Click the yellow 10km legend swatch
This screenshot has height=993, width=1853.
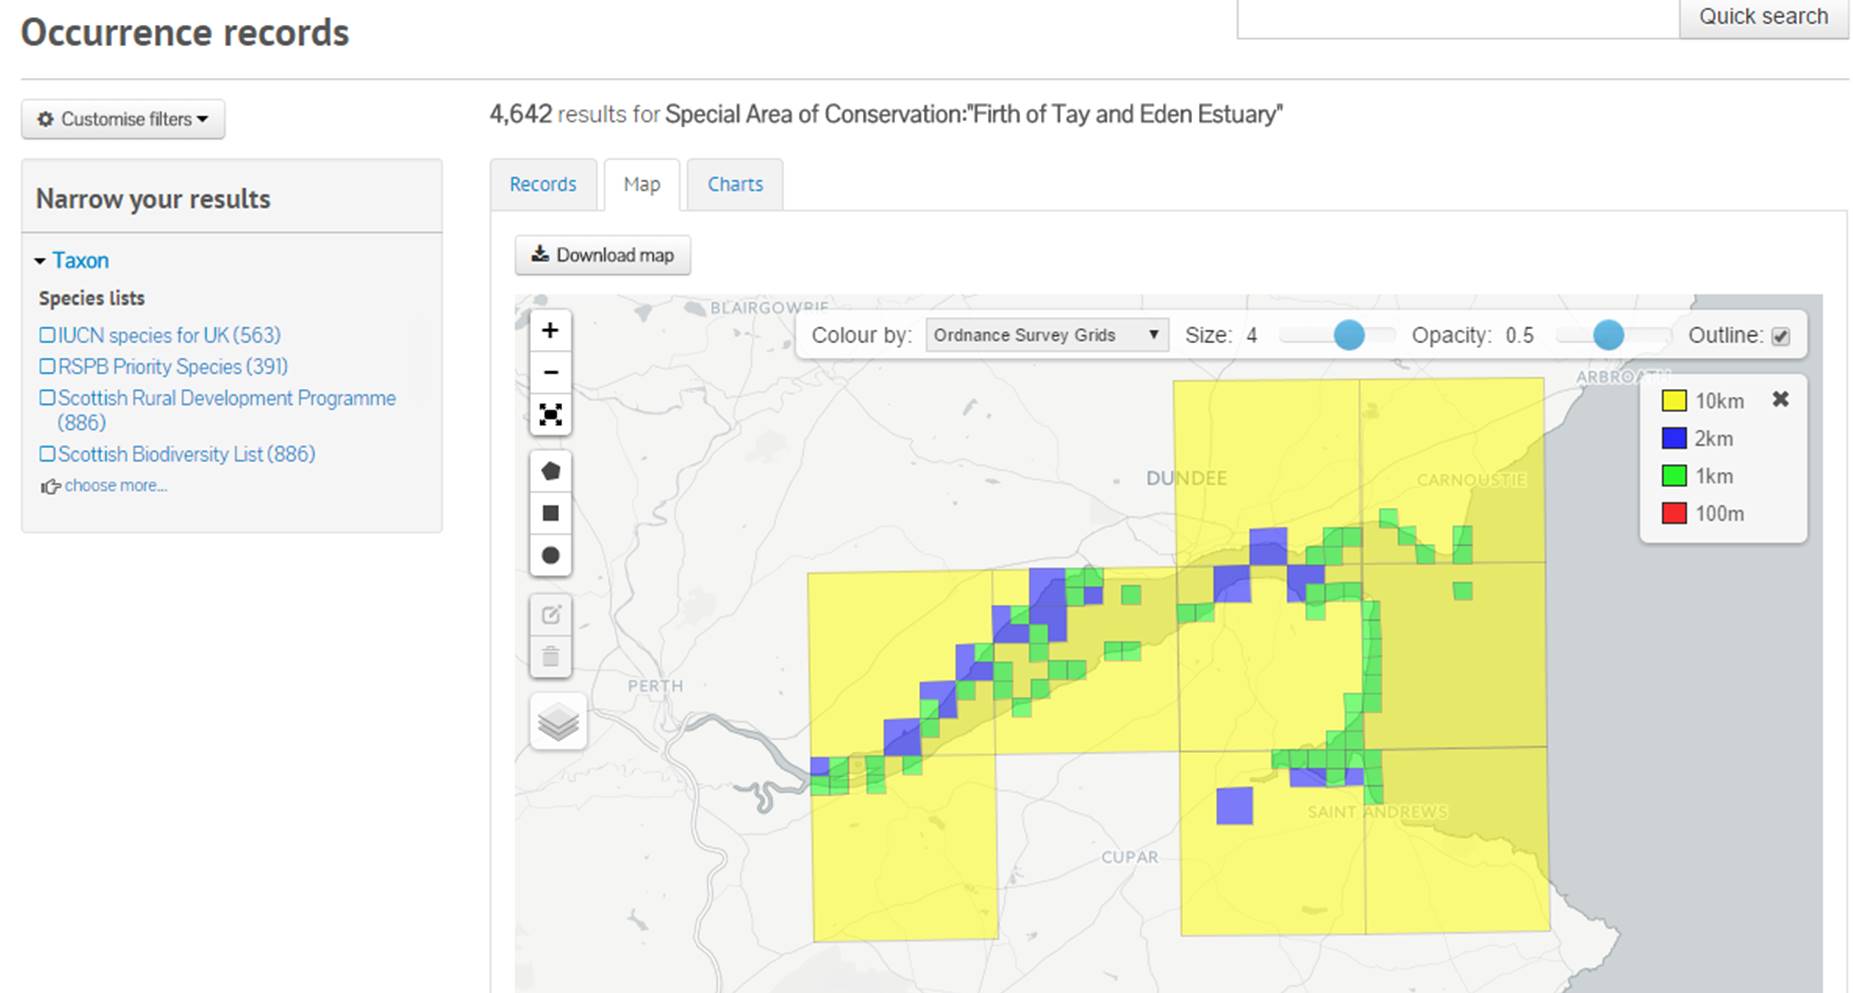pos(1674,401)
